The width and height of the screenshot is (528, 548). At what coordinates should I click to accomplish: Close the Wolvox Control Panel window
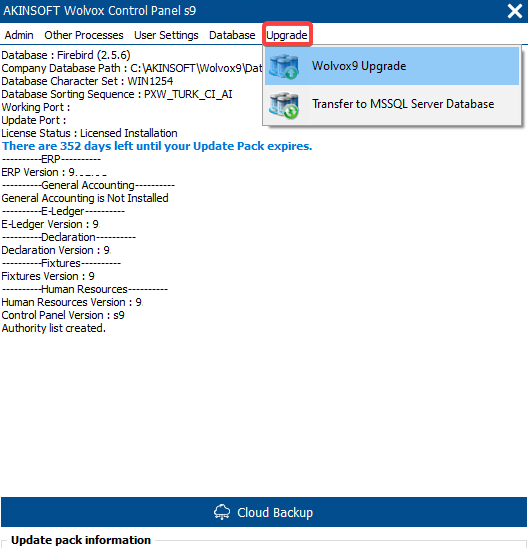514,11
